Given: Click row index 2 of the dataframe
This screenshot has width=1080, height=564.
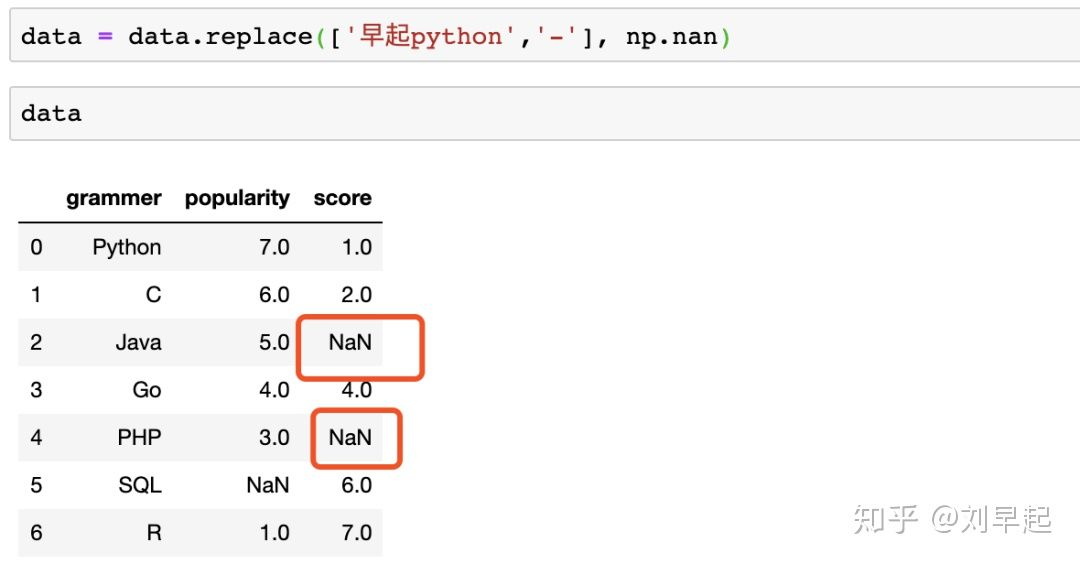Looking at the screenshot, I should 37,342.
